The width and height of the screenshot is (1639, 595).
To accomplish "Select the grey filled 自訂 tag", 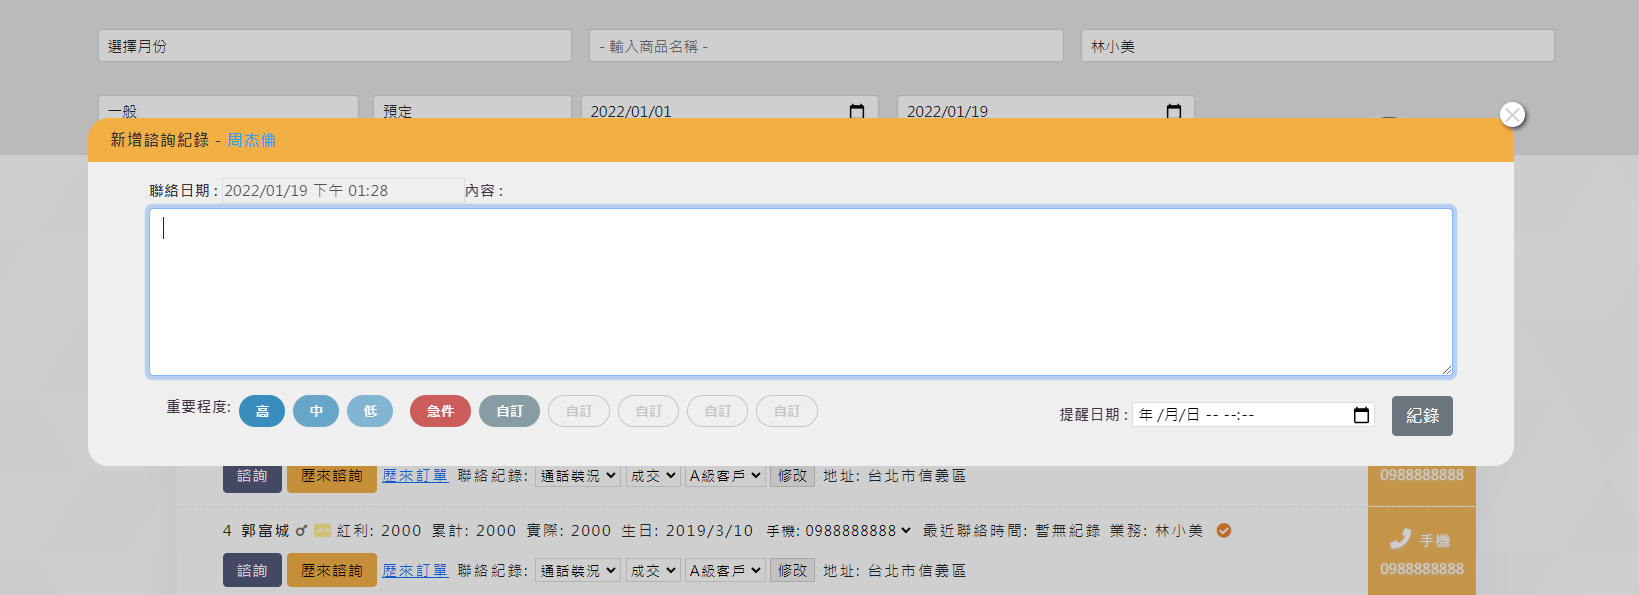I will (x=509, y=411).
